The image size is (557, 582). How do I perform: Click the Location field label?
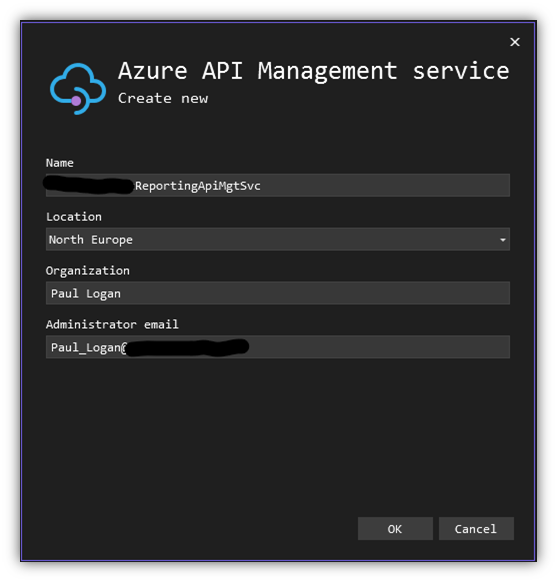coord(74,217)
